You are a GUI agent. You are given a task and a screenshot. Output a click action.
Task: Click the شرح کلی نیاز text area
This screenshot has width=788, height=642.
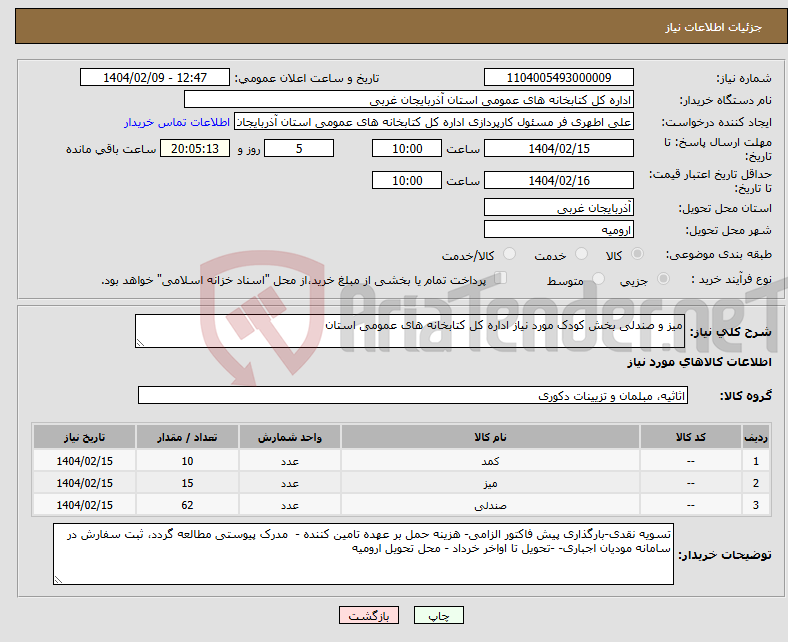(x=410, y=331)
